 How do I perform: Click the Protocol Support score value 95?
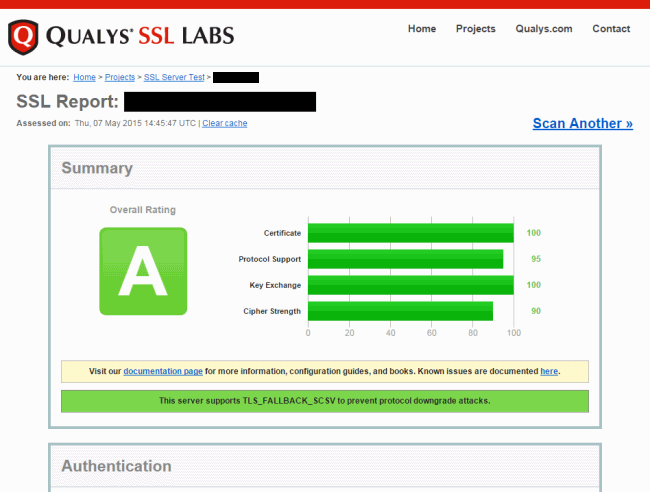coord(536,259)
